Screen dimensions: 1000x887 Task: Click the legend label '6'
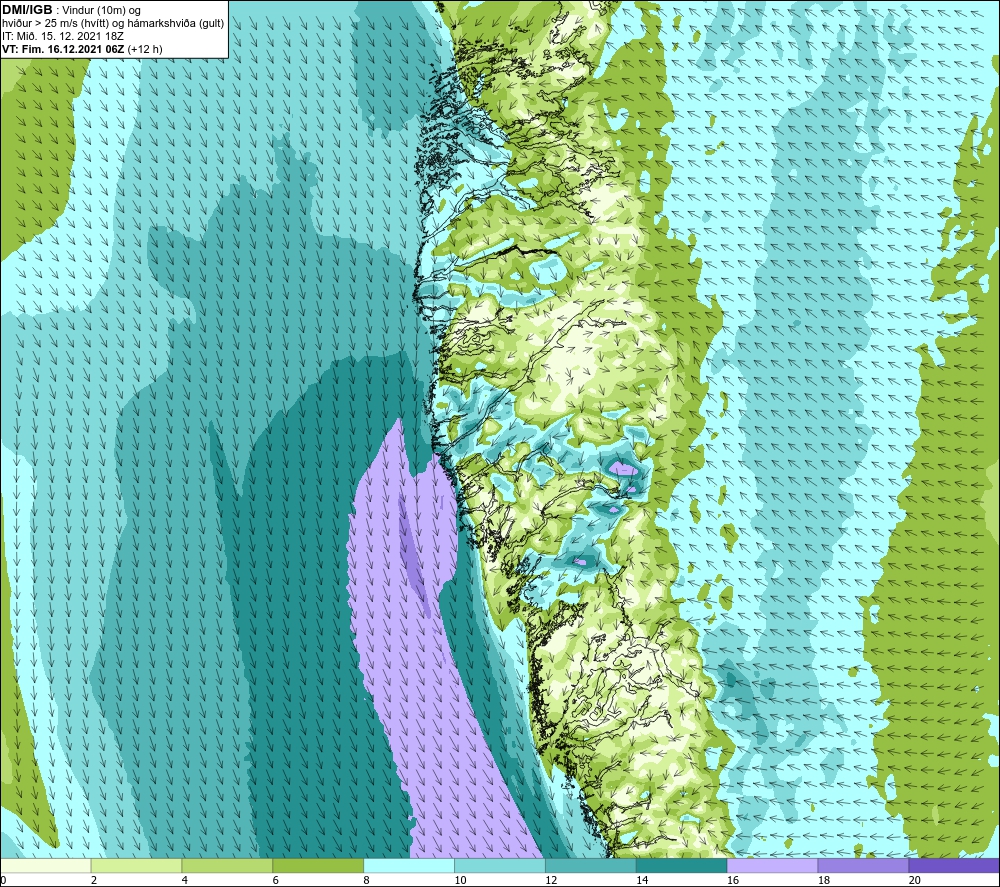pos(276,881)
